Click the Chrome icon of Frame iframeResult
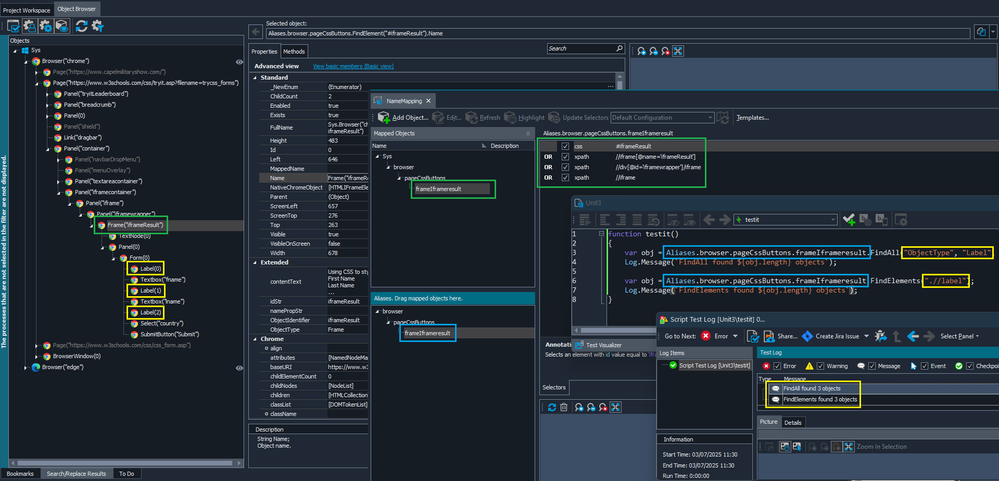Image resolution: width=999 pixels, height=481 pixels. point(101,226)
